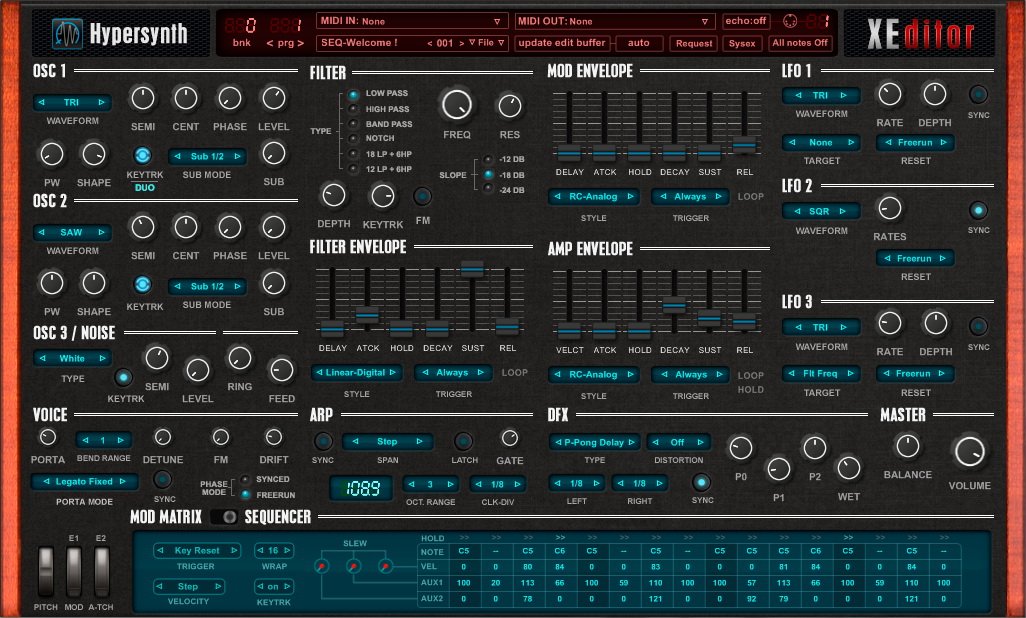The image size is (1026, 618).
Task: Select -24 DB filter slope
Action: tap(488, 189)
